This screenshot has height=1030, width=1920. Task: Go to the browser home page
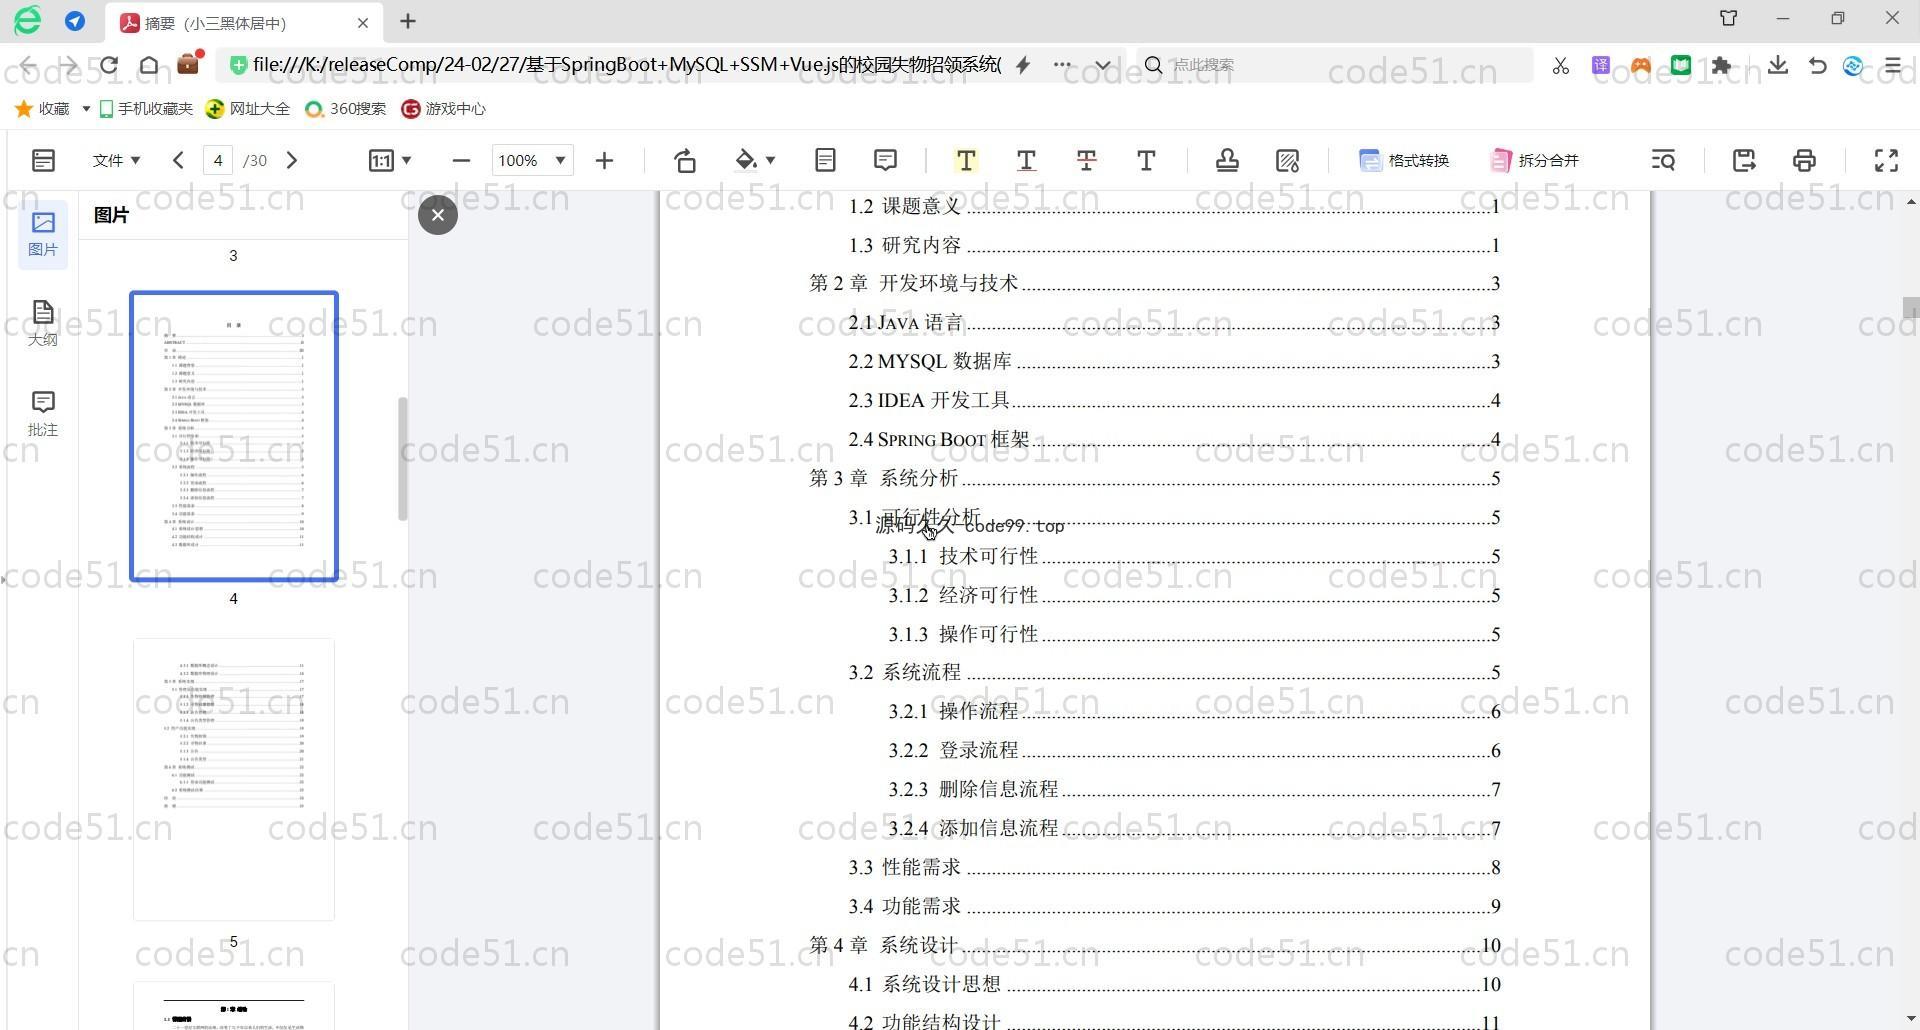pos(149,65)
